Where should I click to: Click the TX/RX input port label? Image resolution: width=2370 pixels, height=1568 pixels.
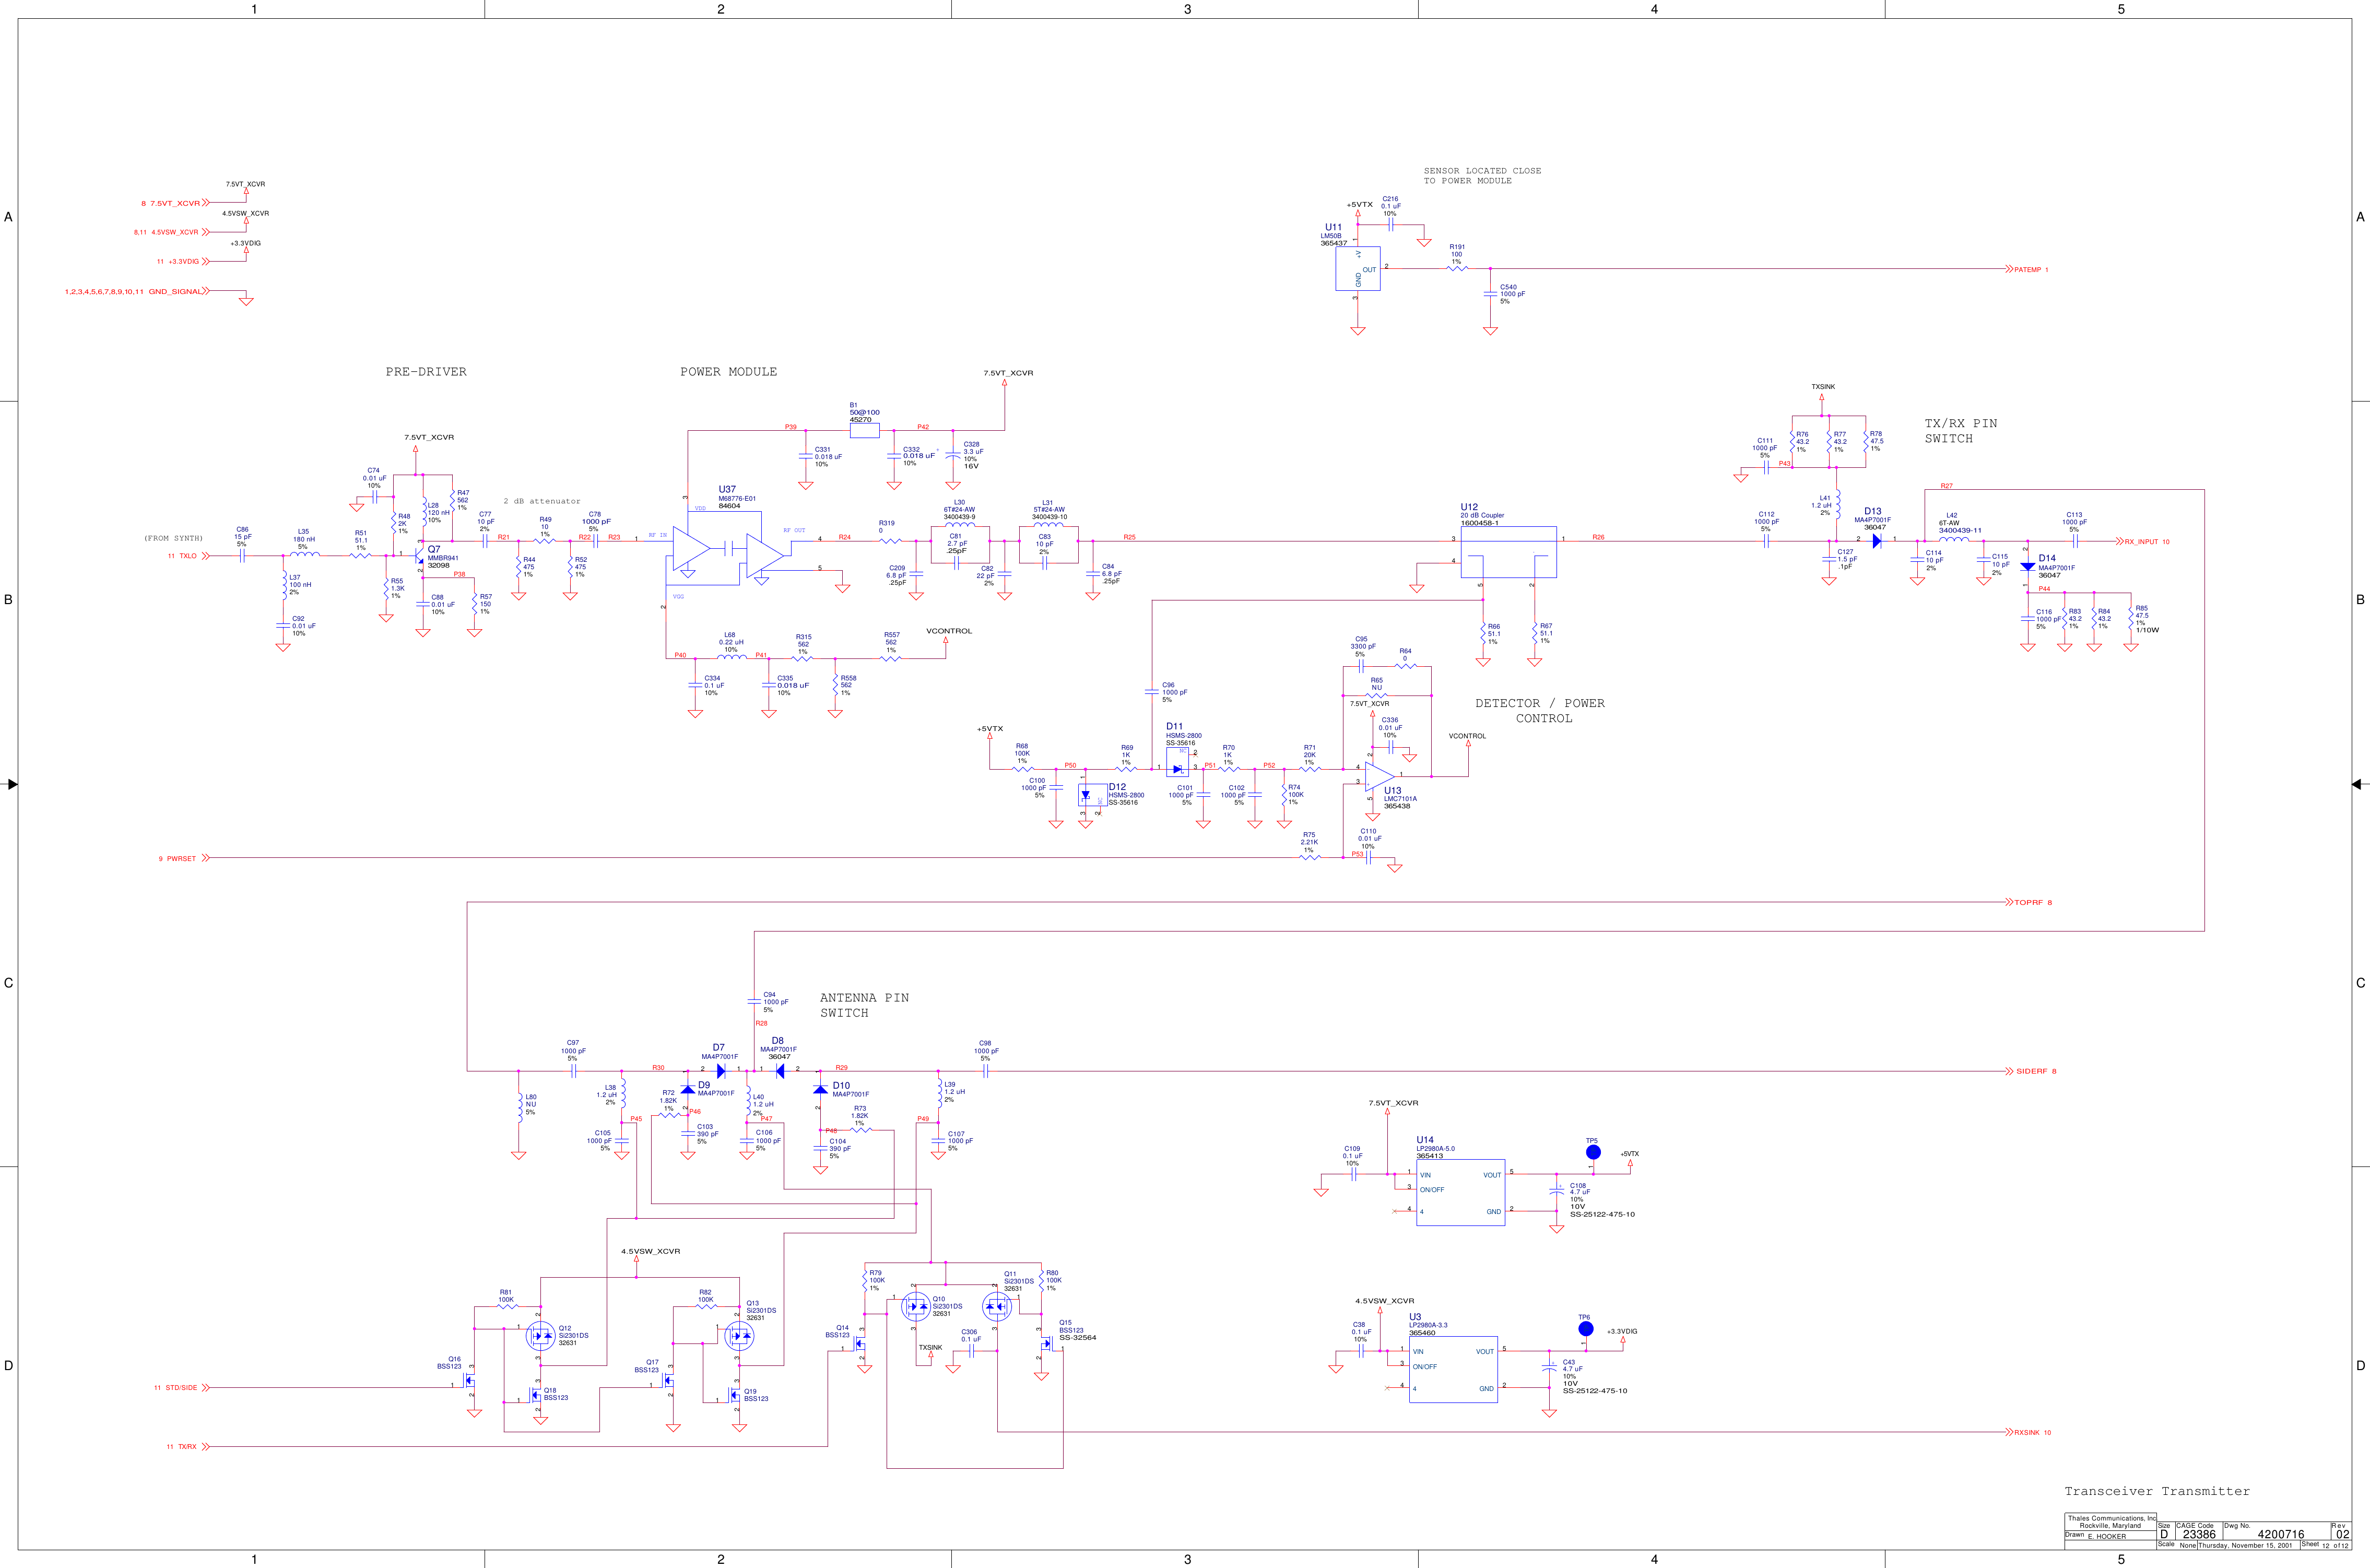pyautogui.click(x=188, y=1447)
